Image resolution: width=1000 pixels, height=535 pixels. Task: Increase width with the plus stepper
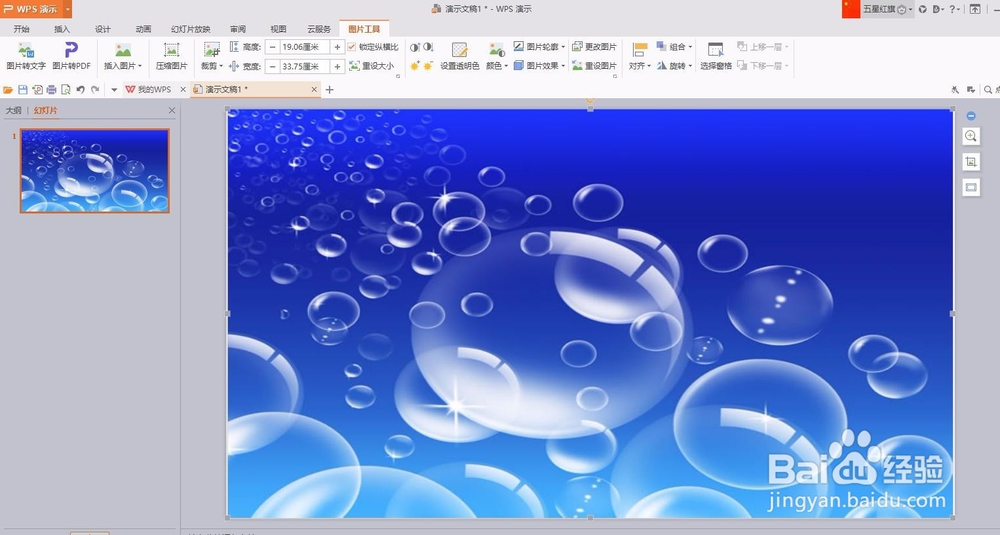click(337, 66)
